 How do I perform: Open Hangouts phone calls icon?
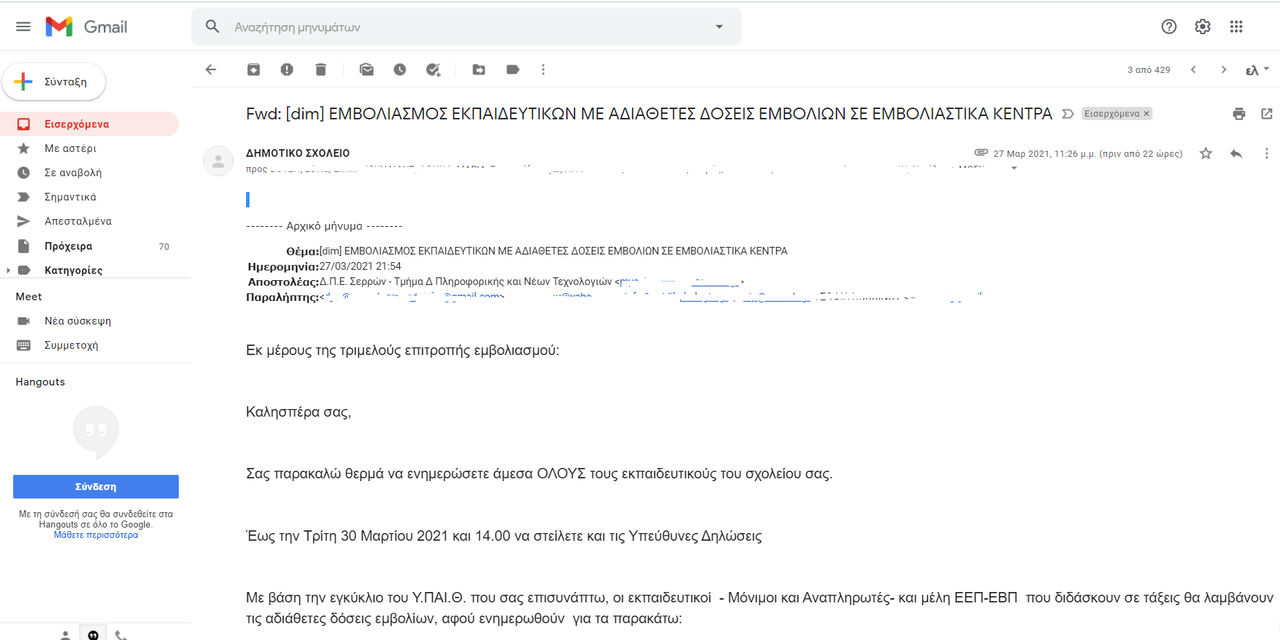coord(121,634)
